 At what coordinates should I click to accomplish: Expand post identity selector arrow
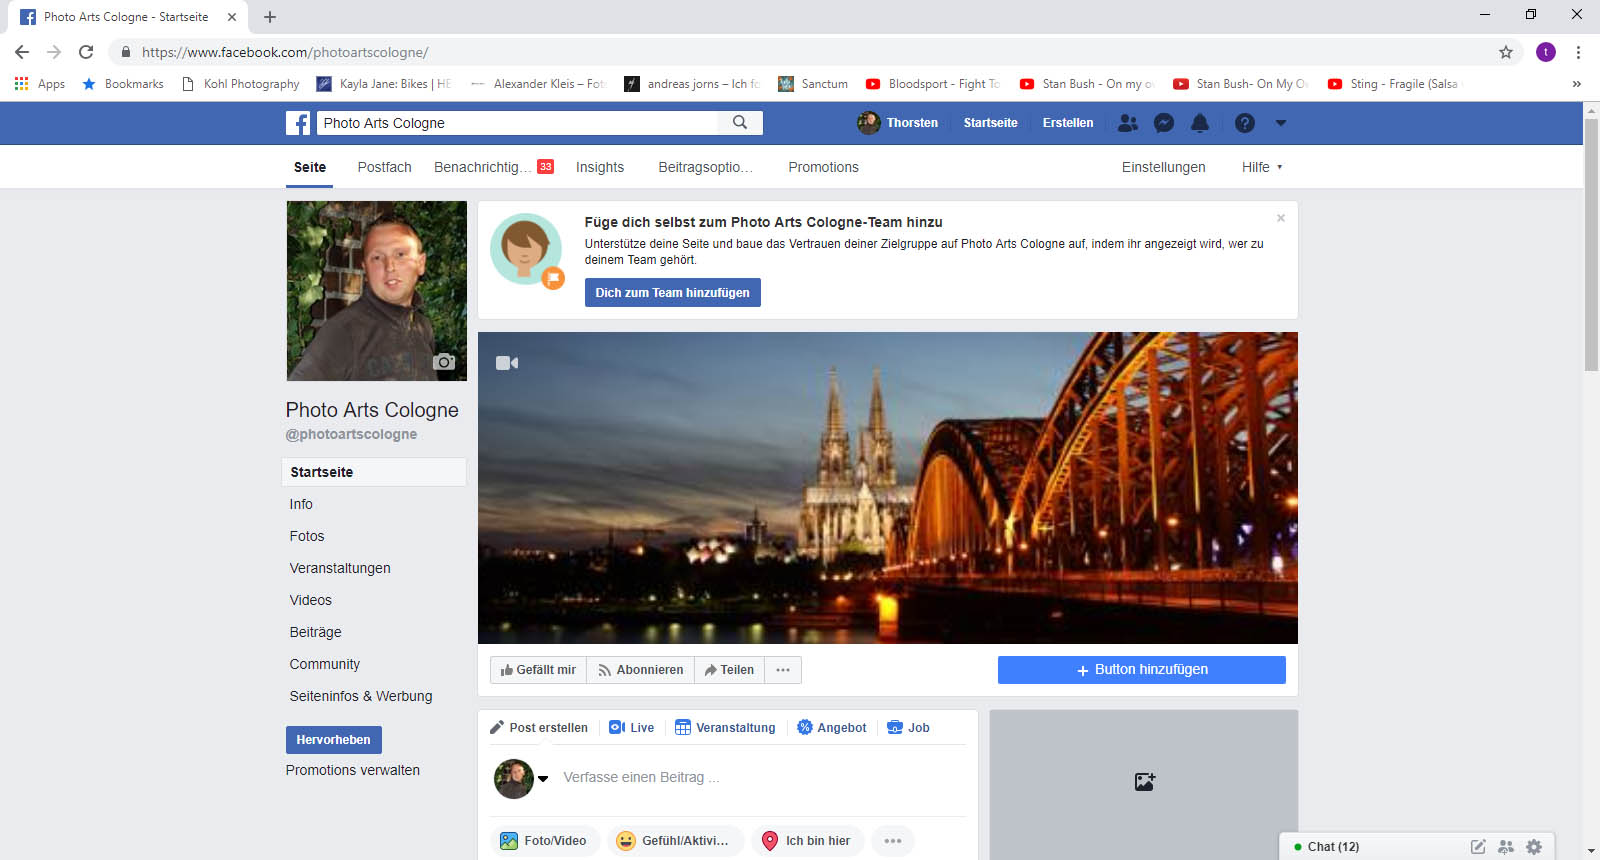point(543,778)
